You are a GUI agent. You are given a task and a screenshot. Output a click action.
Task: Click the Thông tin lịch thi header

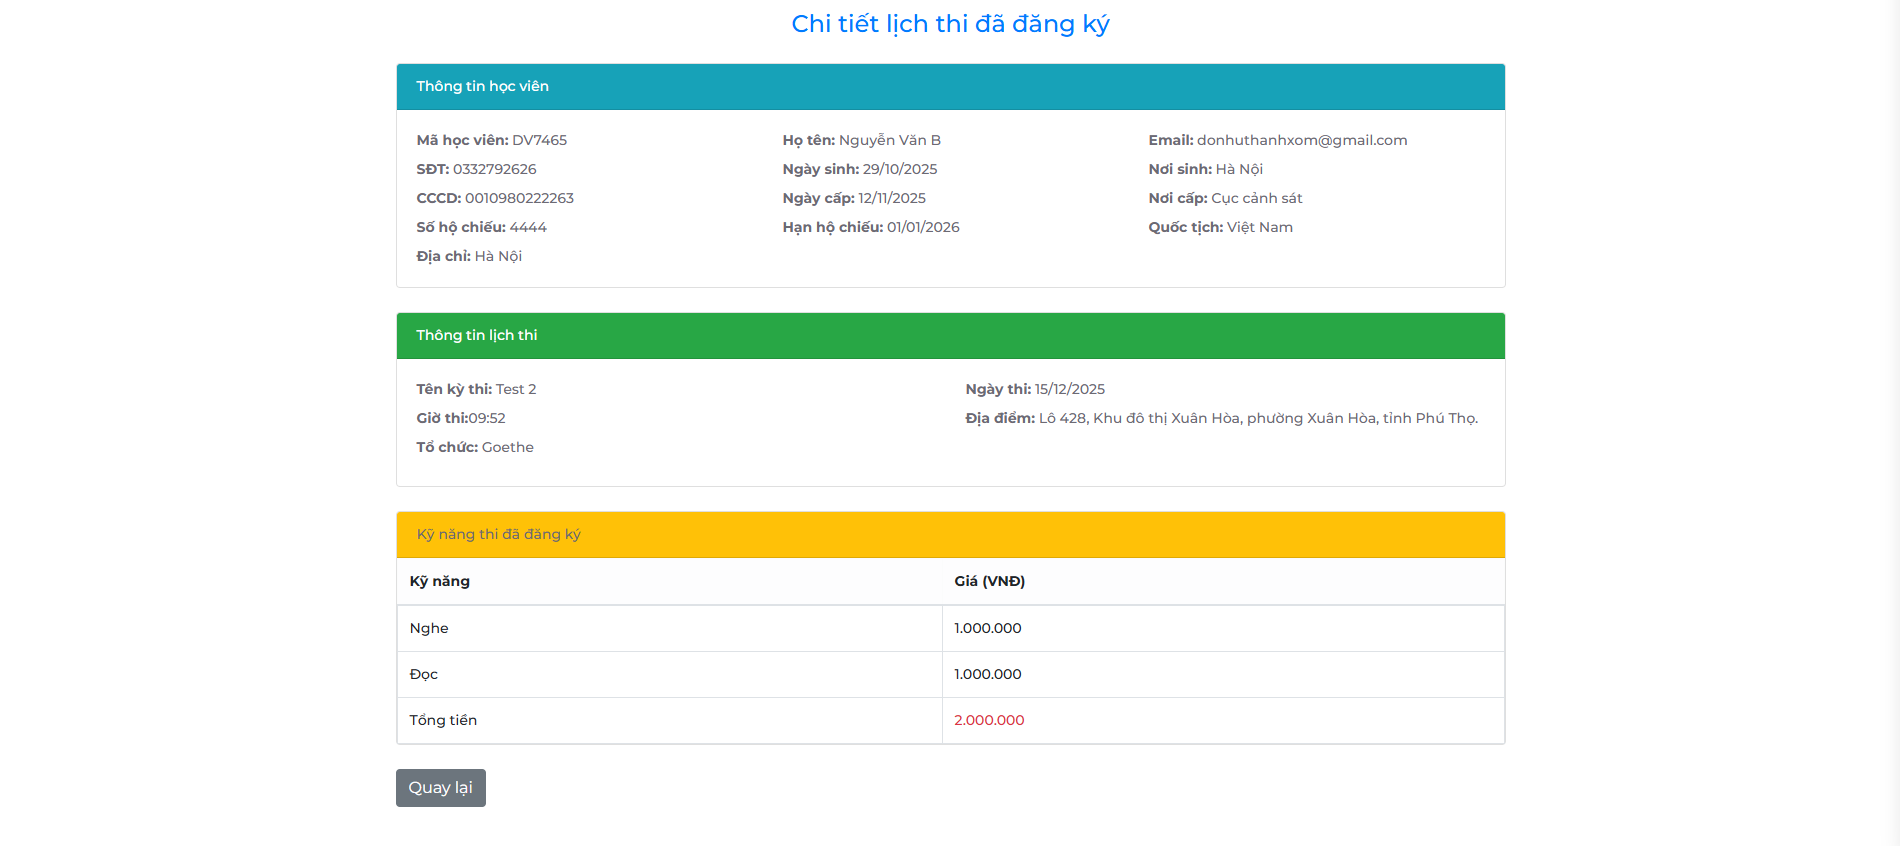476,336
